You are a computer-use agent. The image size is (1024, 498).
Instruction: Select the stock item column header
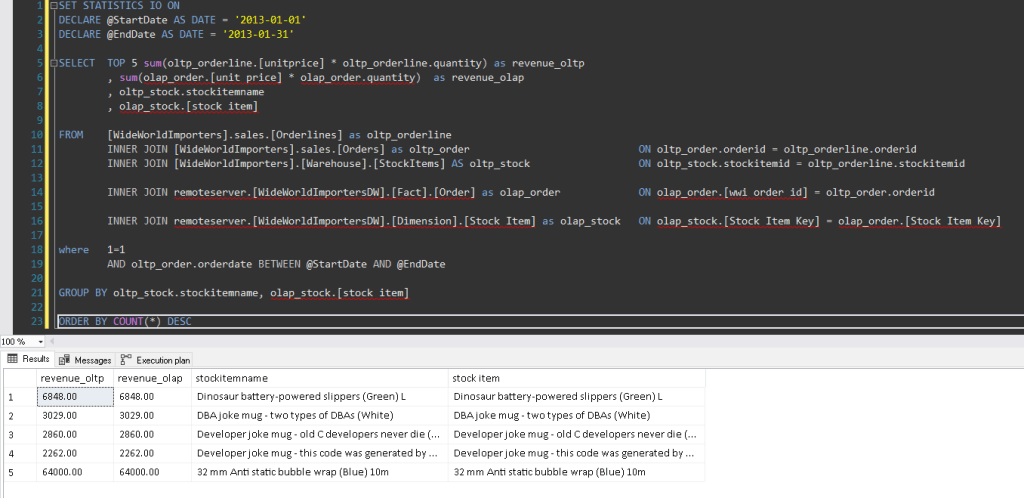pos(577,379)
